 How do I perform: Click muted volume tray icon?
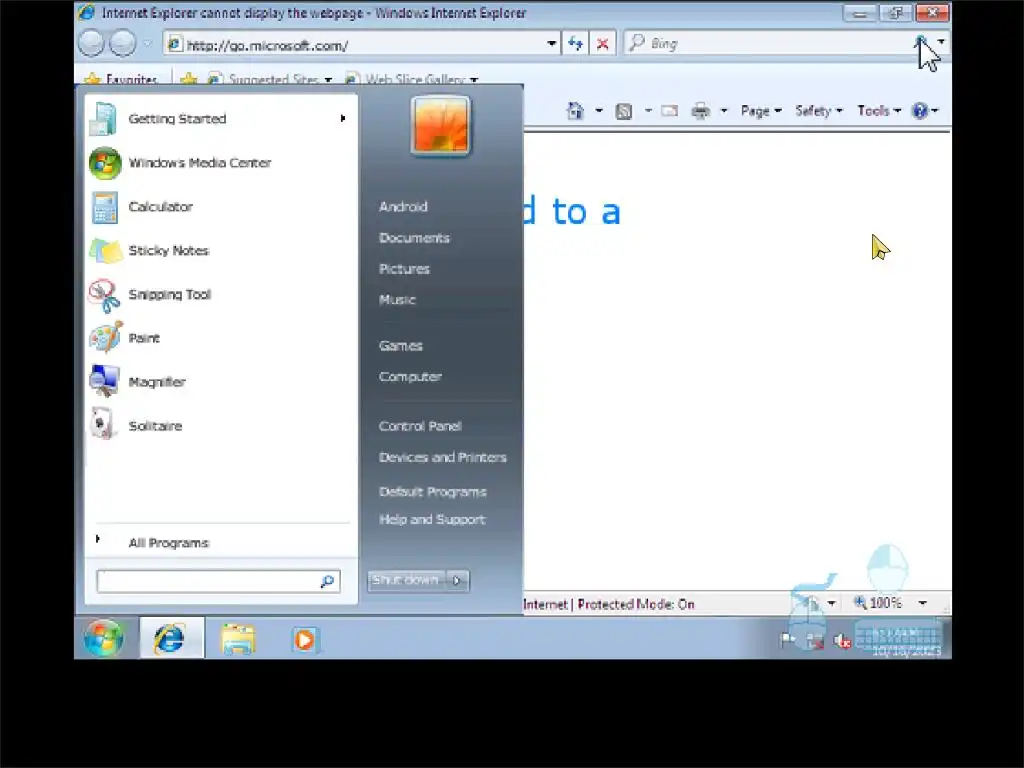click(x=841, y=641)
